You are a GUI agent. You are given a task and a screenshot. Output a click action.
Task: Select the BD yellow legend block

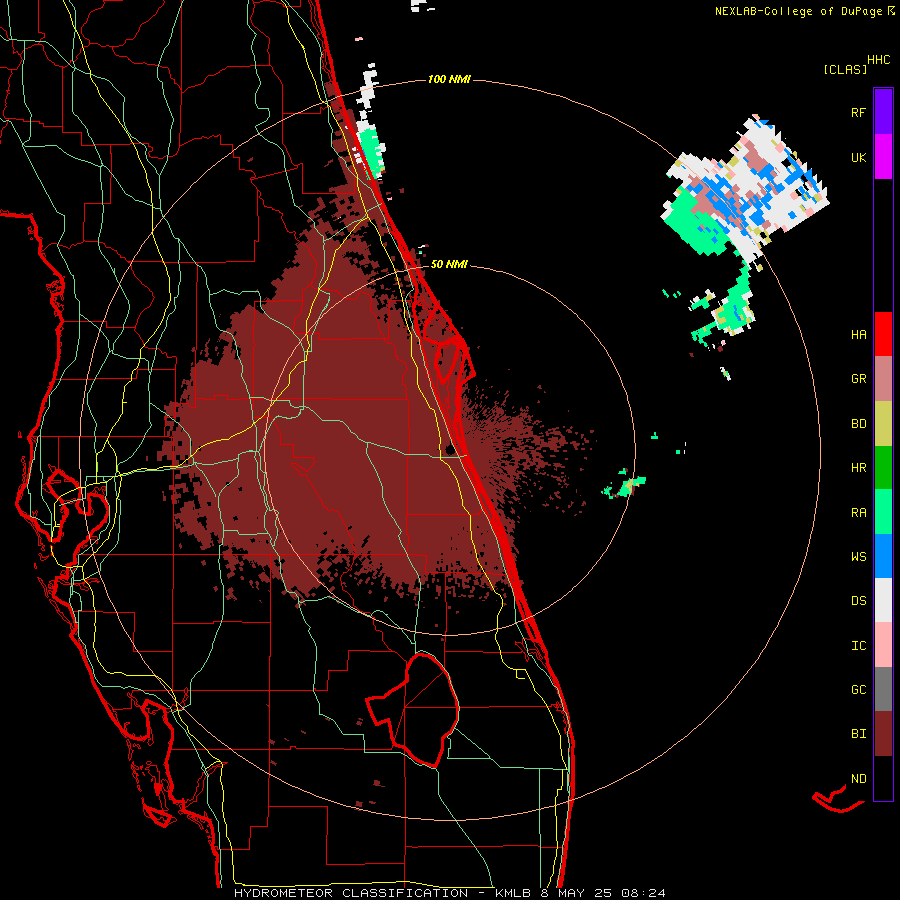point(883,424)
